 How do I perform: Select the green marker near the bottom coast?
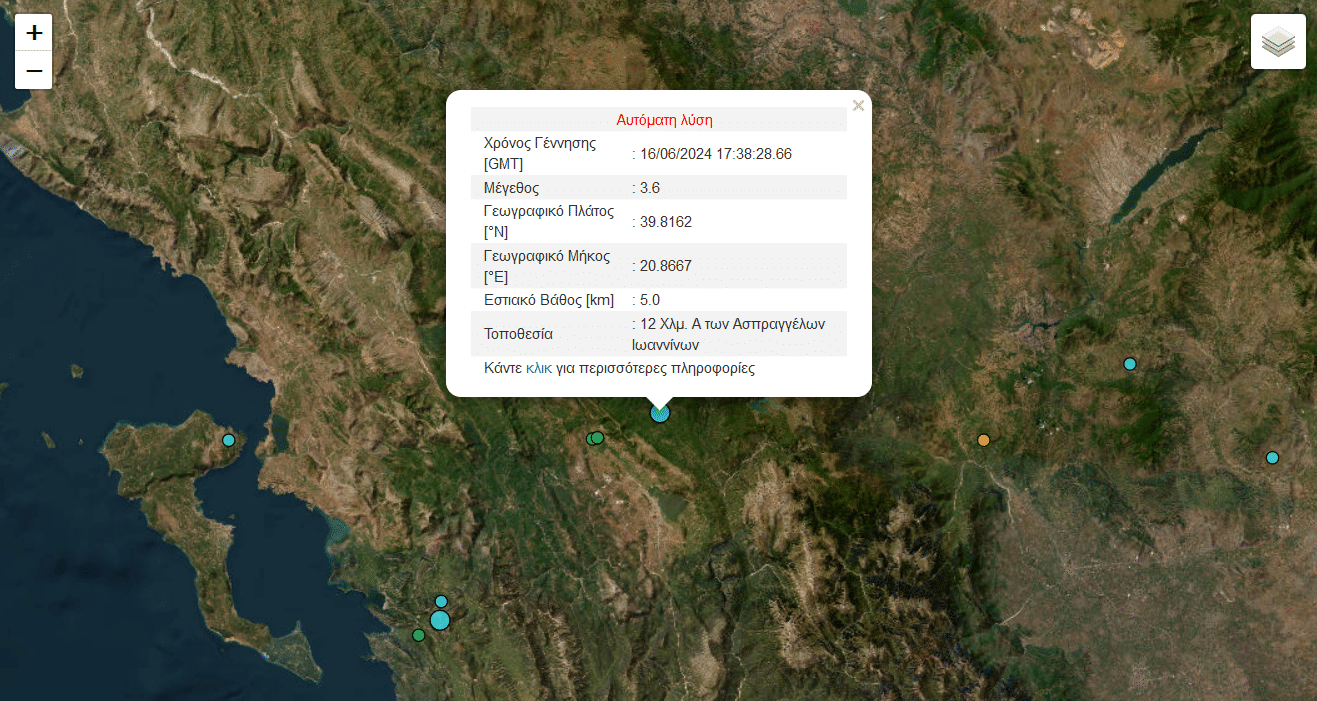click(418, 635)
